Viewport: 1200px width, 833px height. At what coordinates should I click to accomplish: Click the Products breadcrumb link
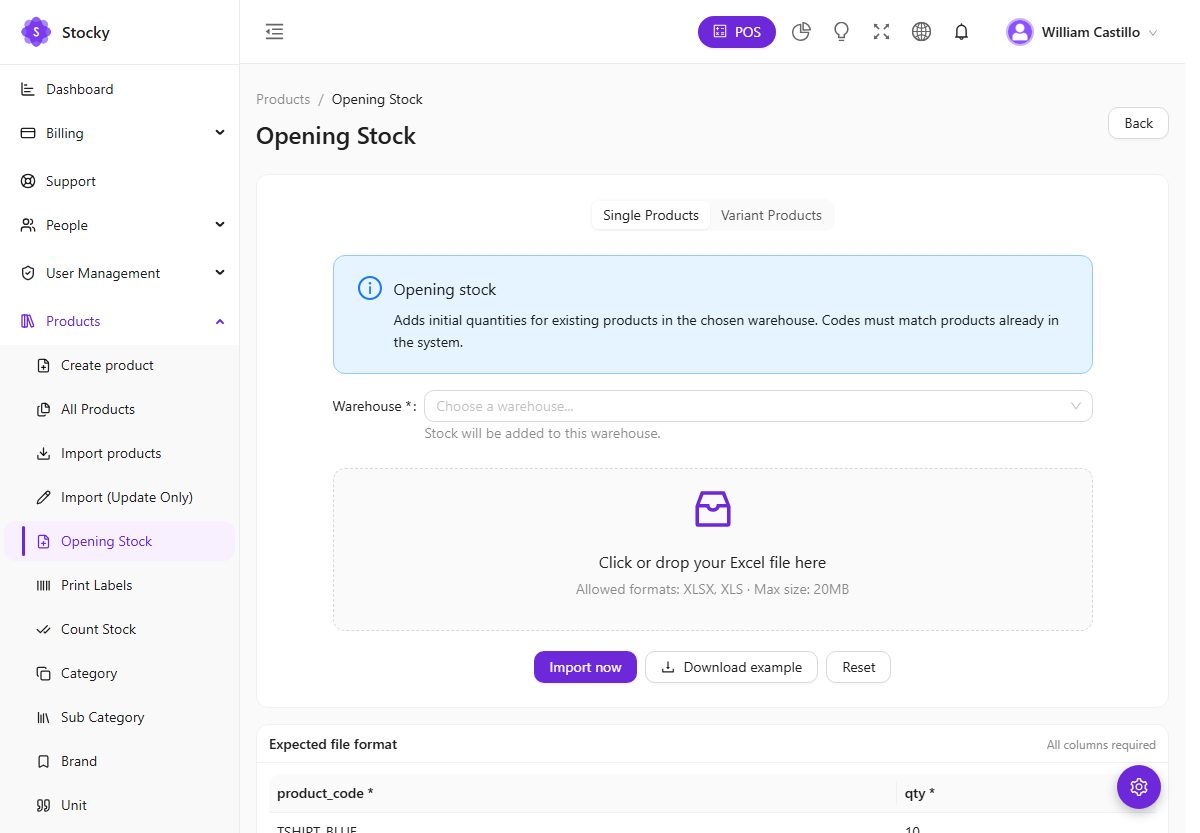(x=283, y=99)
